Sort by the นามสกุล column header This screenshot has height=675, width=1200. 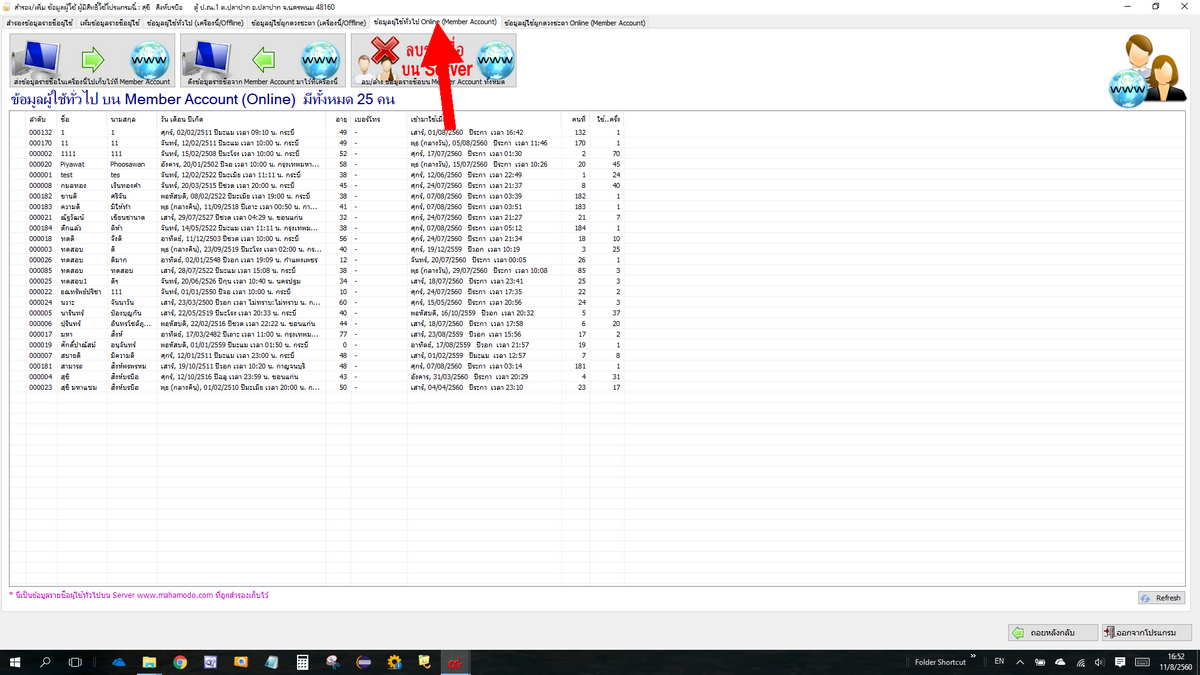132,119
